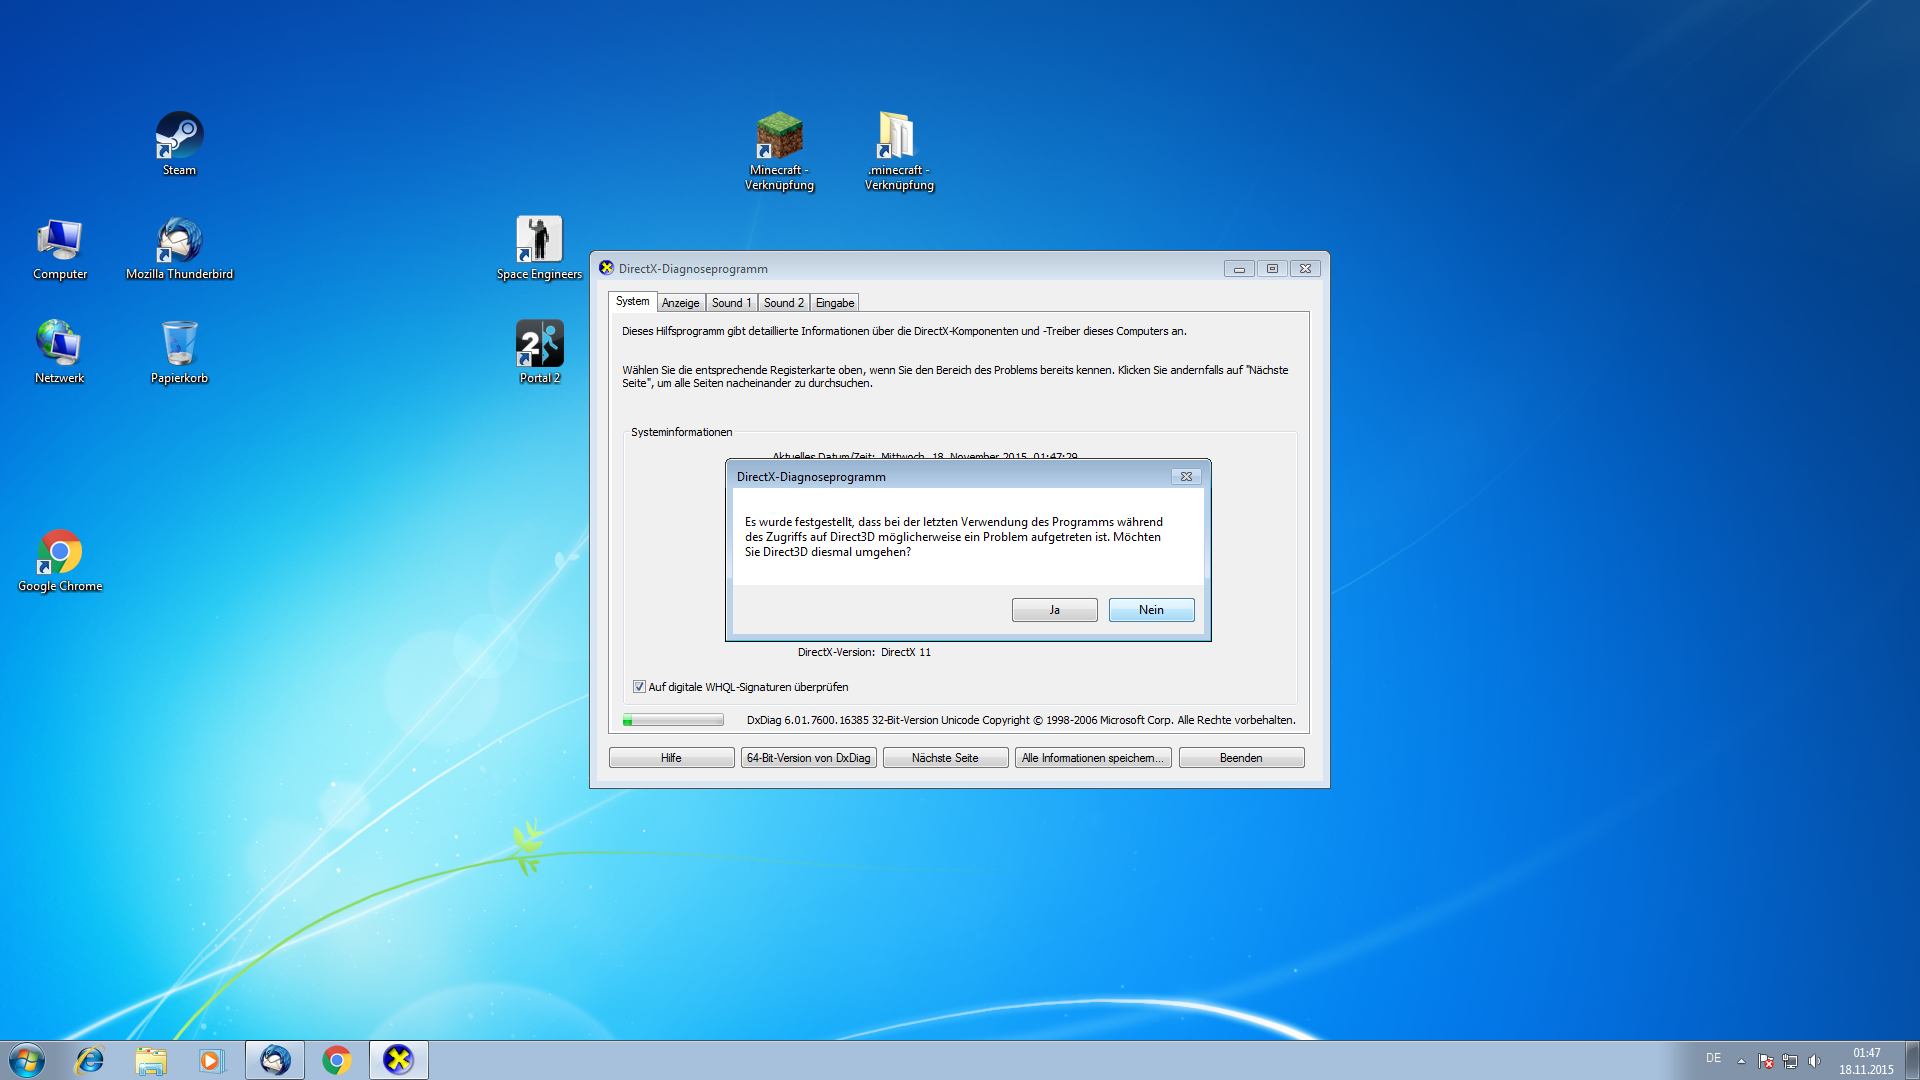The width and height of the screenshot is (1920, 1080).
Task: Click the Chrome taskbar icon
Action: tap(337, 1060)
